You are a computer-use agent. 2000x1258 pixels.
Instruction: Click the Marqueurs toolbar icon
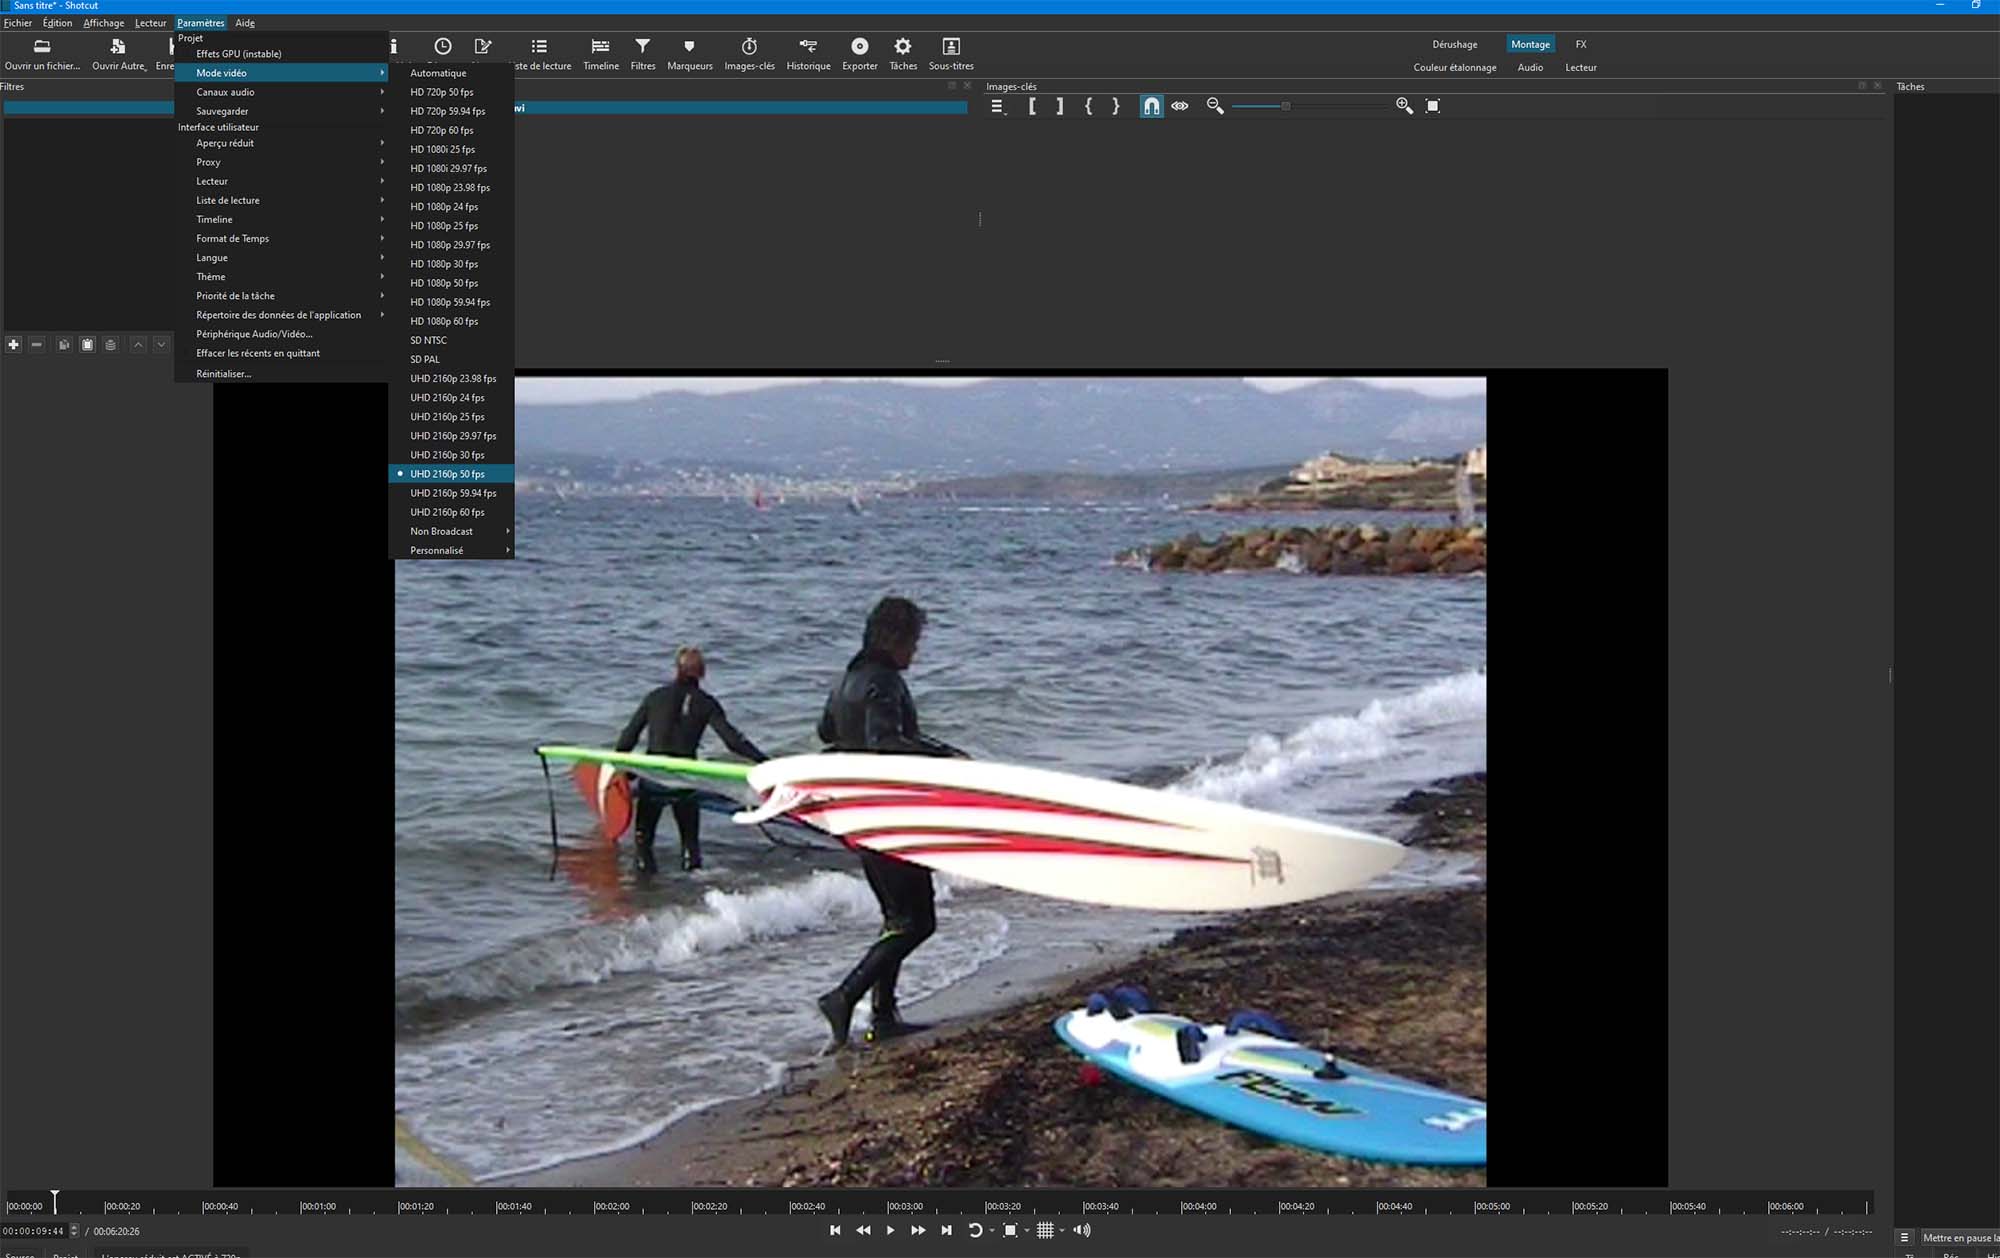[689, 47]
